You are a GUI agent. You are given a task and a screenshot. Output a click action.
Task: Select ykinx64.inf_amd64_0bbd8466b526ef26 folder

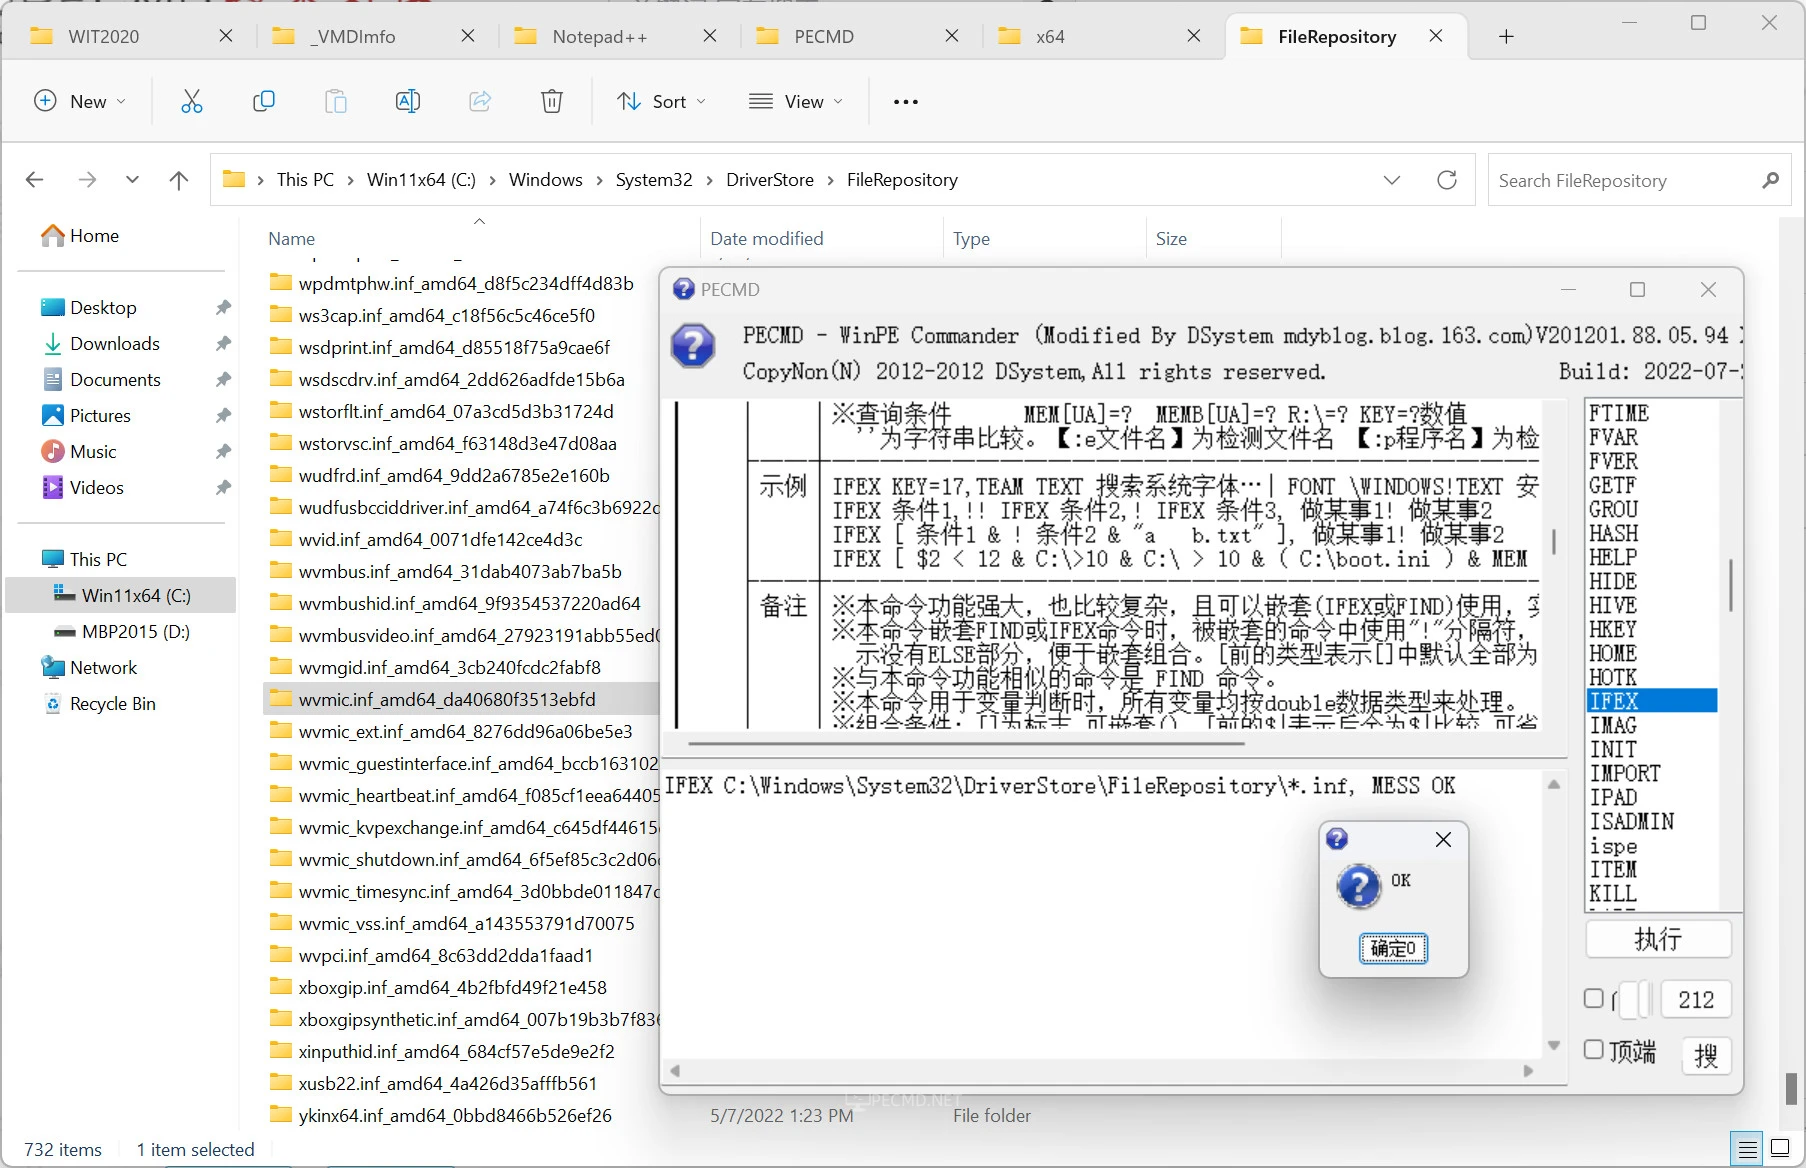click(x=455, y=1115)
